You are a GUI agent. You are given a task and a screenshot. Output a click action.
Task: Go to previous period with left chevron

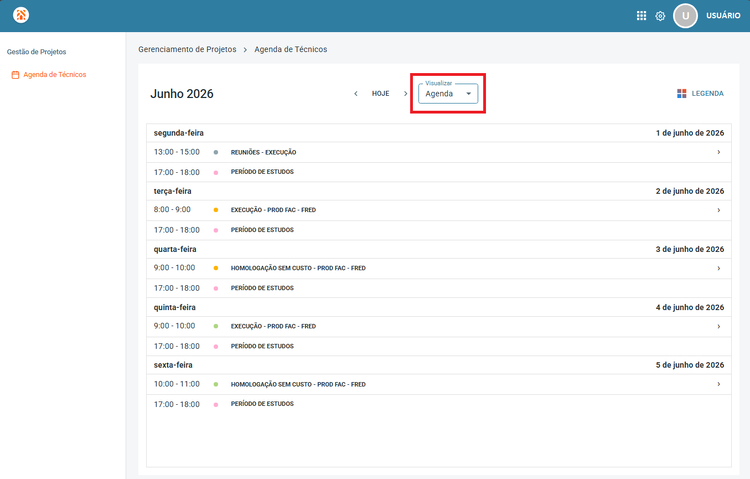[x=355, y=93]
